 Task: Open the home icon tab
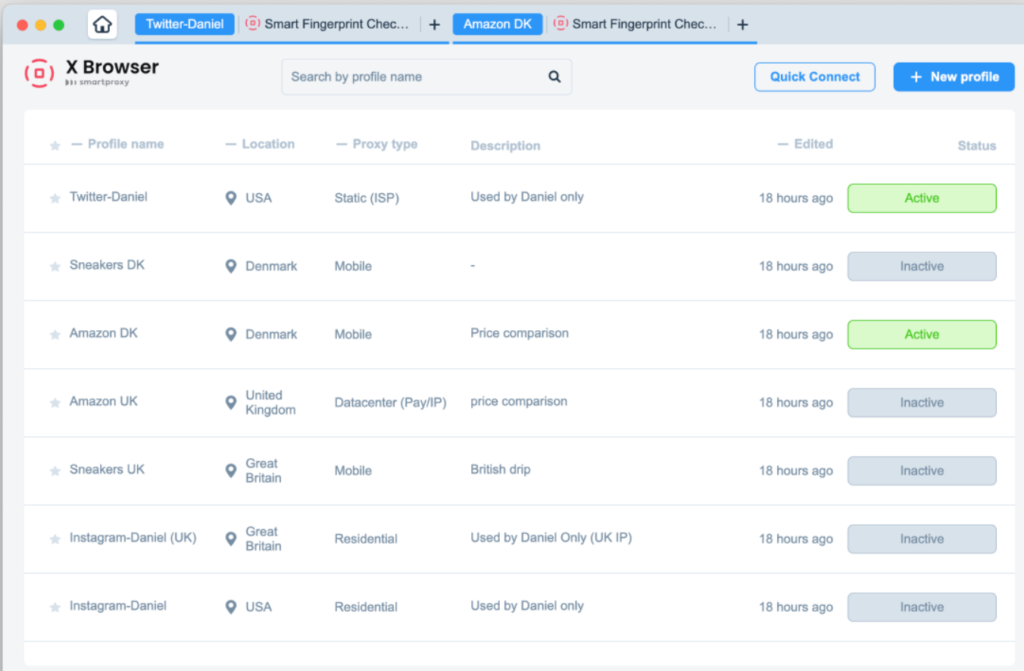tap(102, 25)
